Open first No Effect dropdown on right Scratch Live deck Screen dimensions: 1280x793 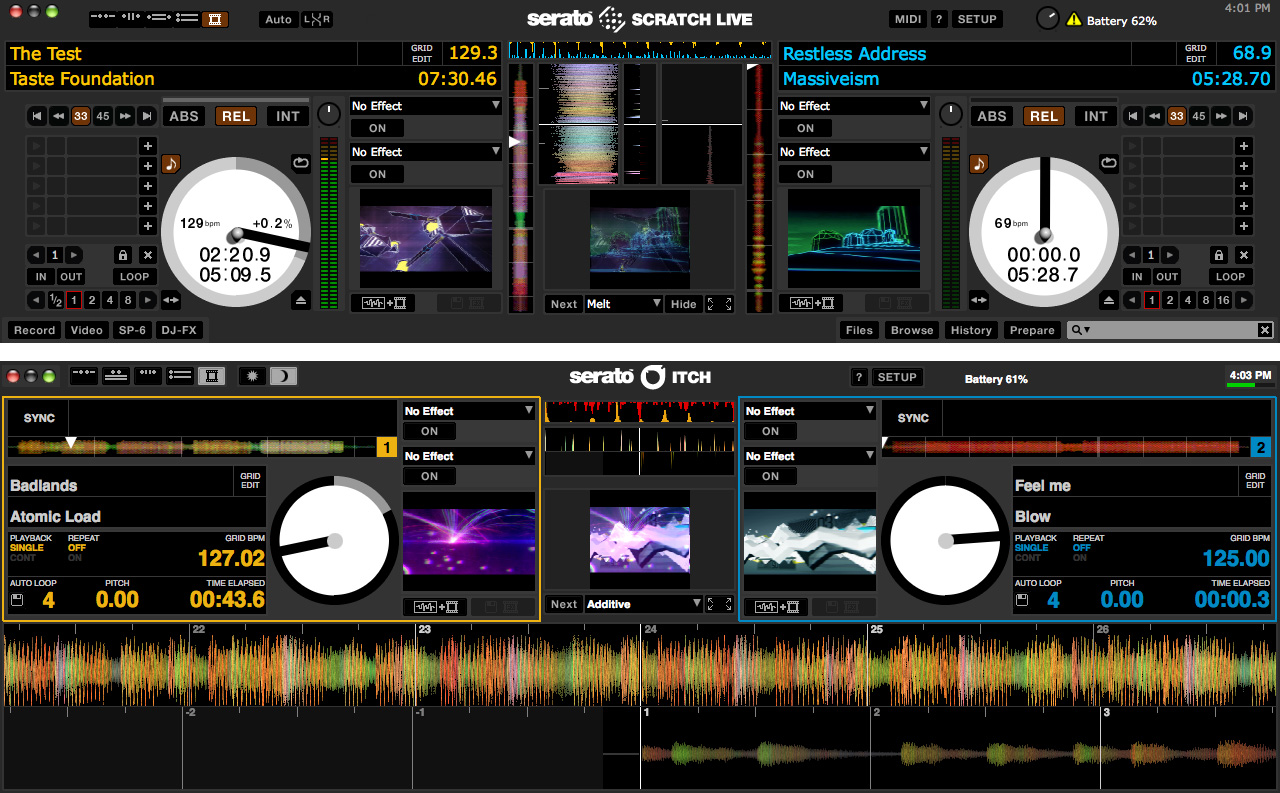tap(854, 106)
